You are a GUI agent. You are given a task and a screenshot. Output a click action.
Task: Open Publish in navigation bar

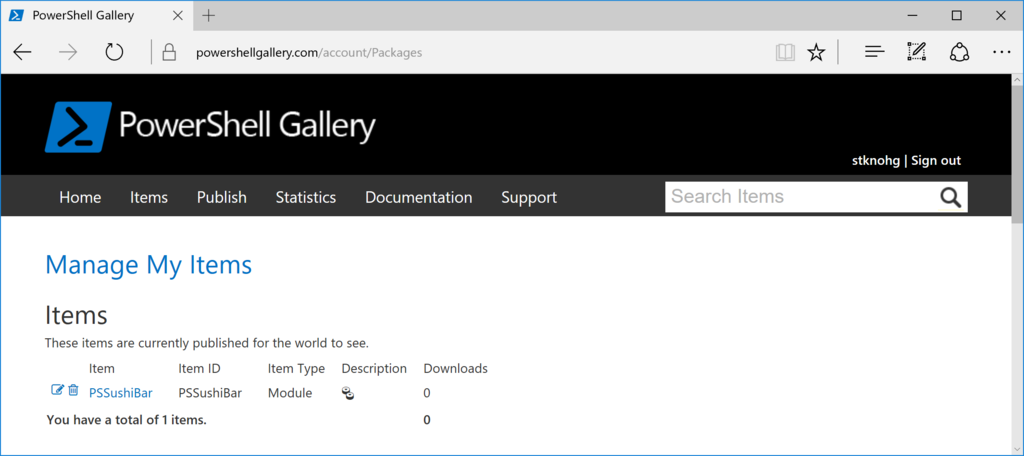(222, 197)
